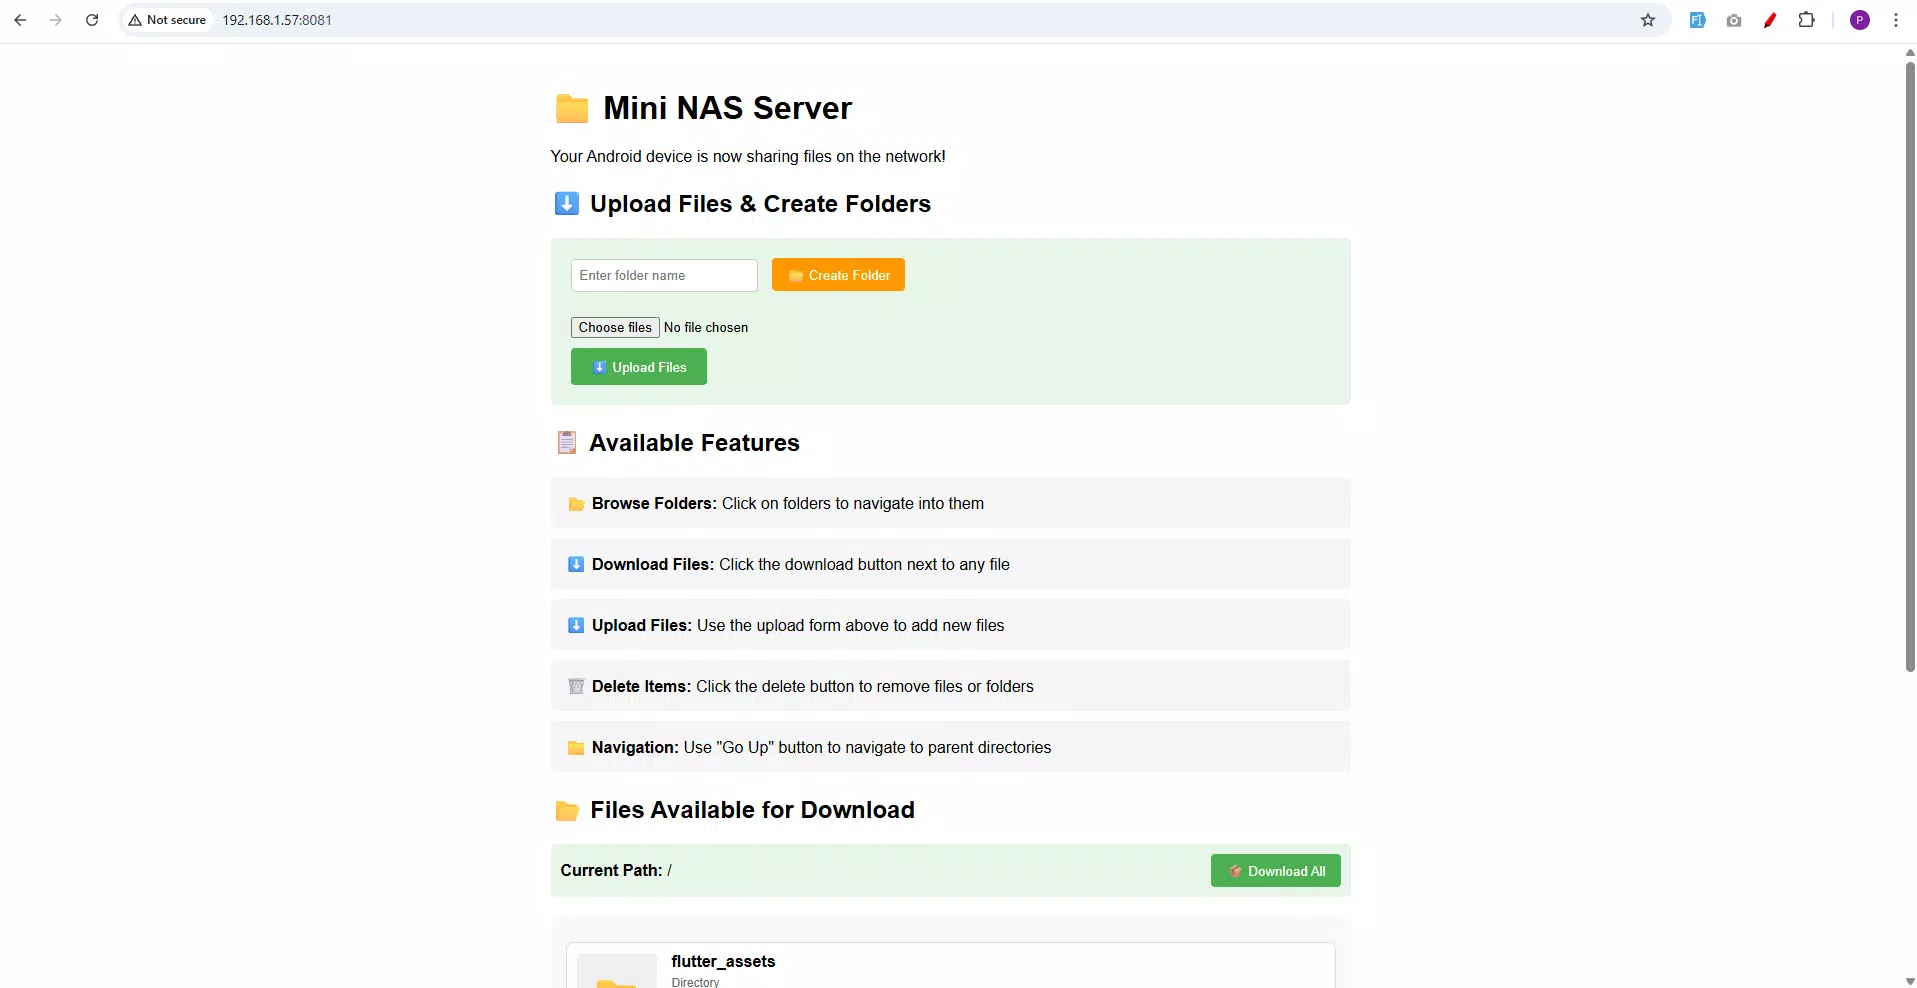Click the Upload Files & Create Folders heading icon
The image size is (1917, 988).
click(x=566, y=204)
